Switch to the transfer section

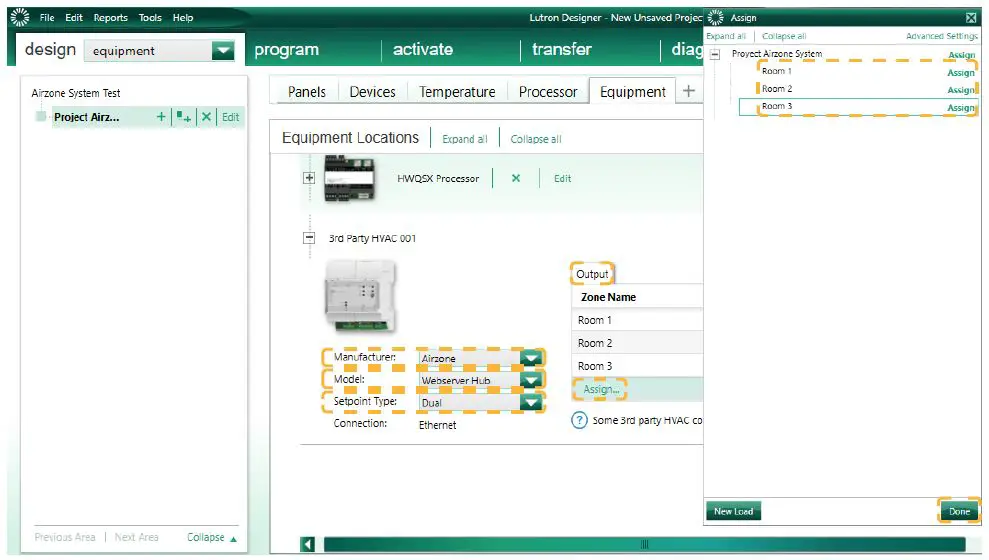tap(561, 49)
